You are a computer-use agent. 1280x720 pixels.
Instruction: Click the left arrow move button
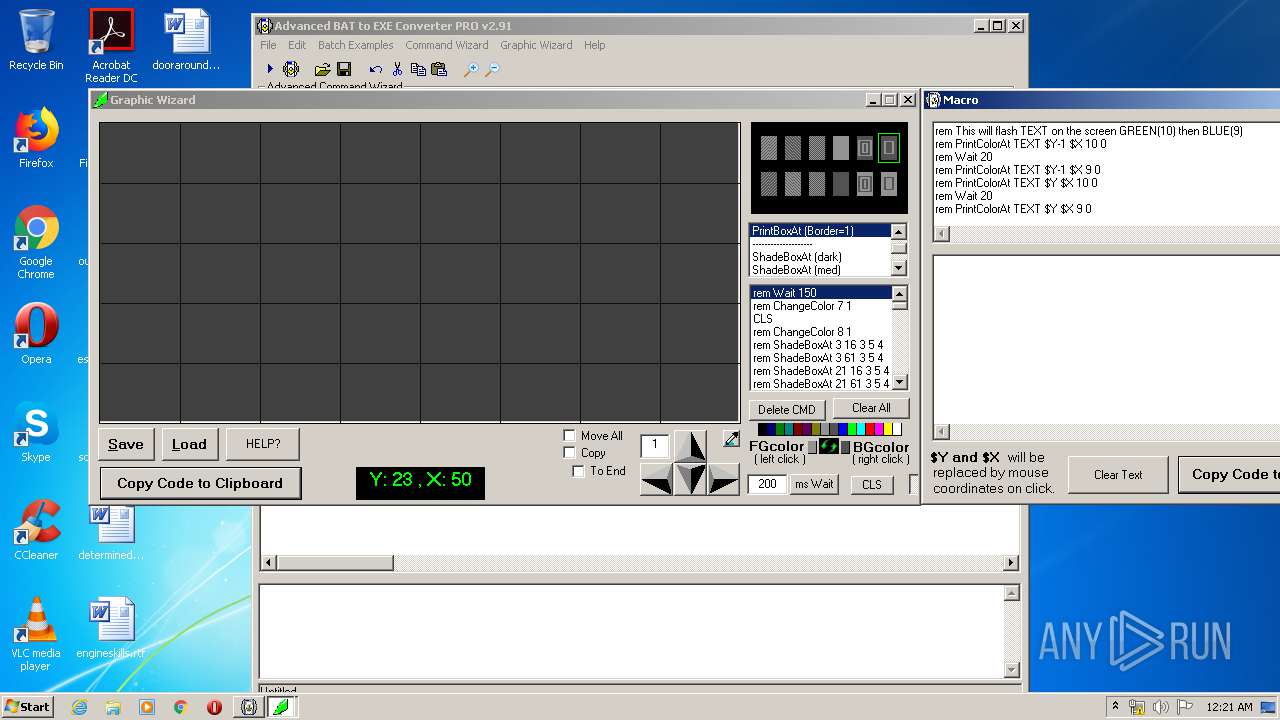point(656,479)
